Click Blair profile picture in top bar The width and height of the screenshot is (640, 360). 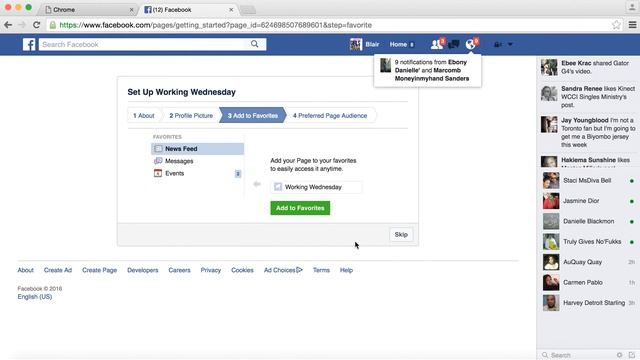356,44
